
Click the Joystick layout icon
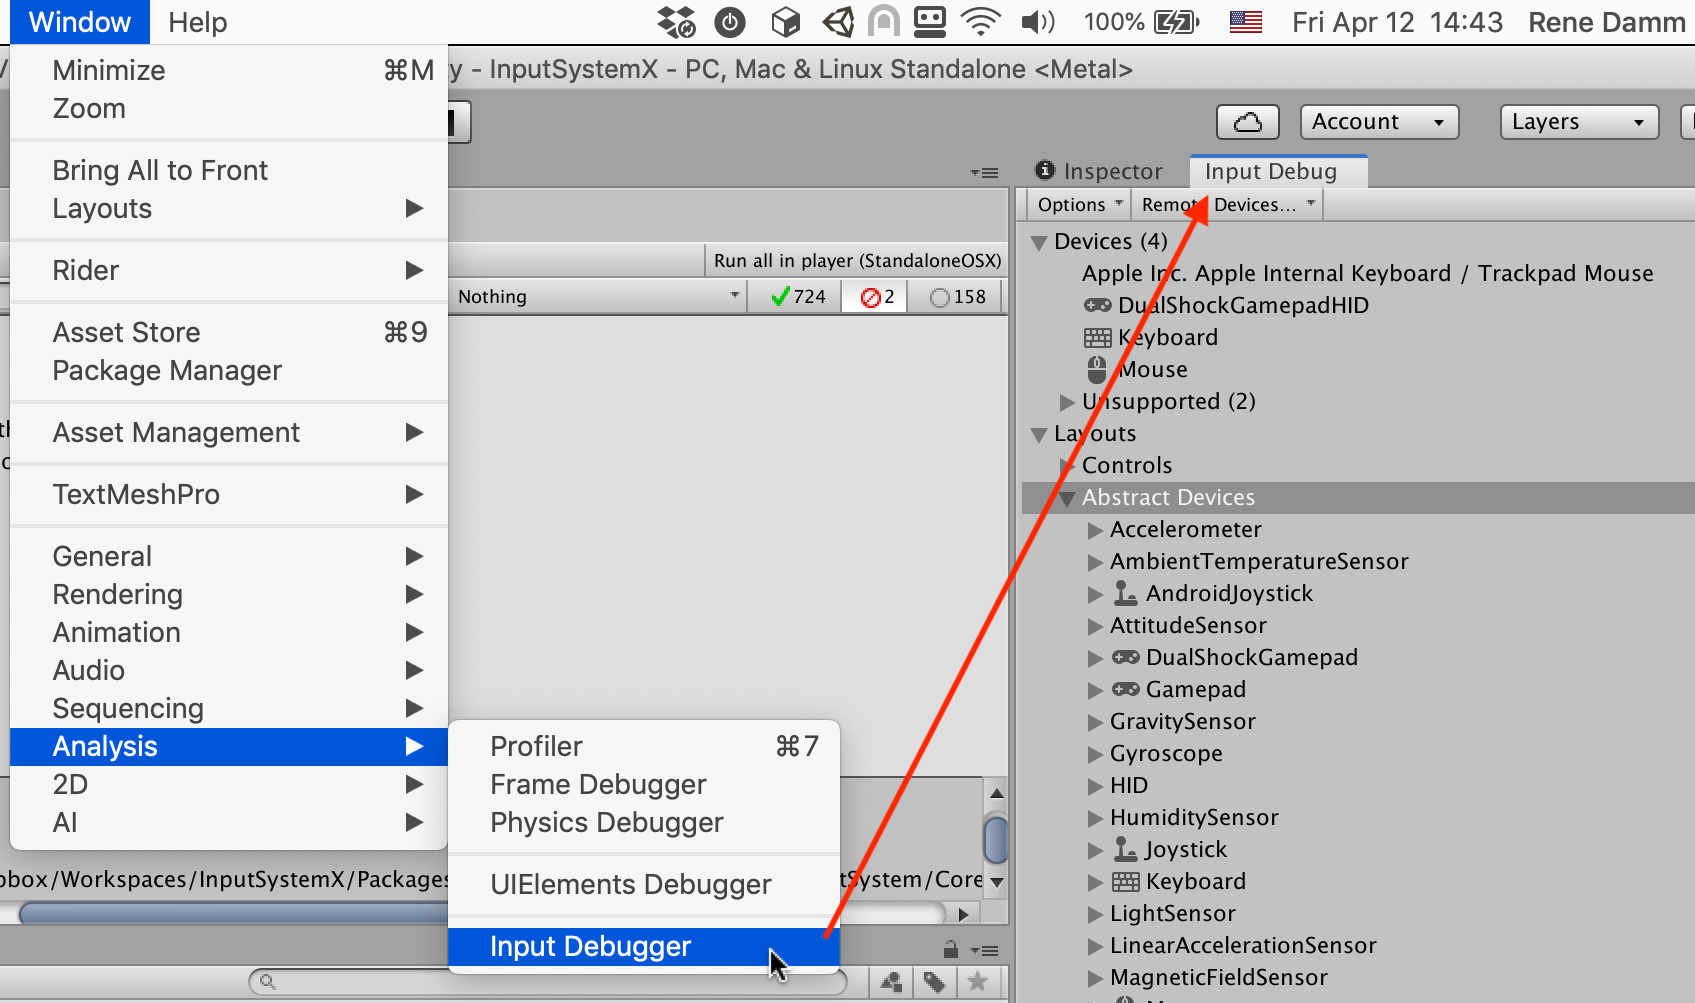[1125, 849]
